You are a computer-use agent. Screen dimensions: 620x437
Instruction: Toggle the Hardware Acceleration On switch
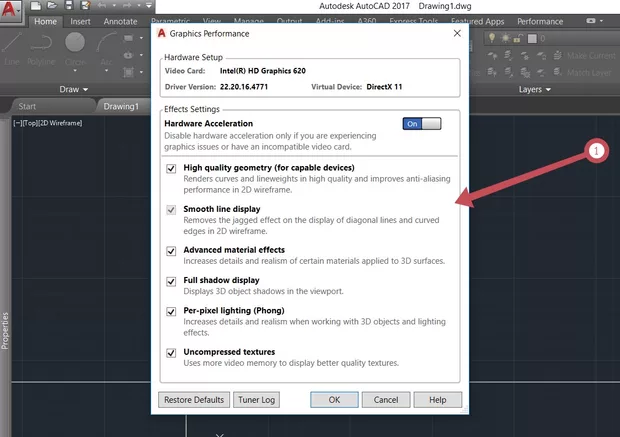(421, 124)
